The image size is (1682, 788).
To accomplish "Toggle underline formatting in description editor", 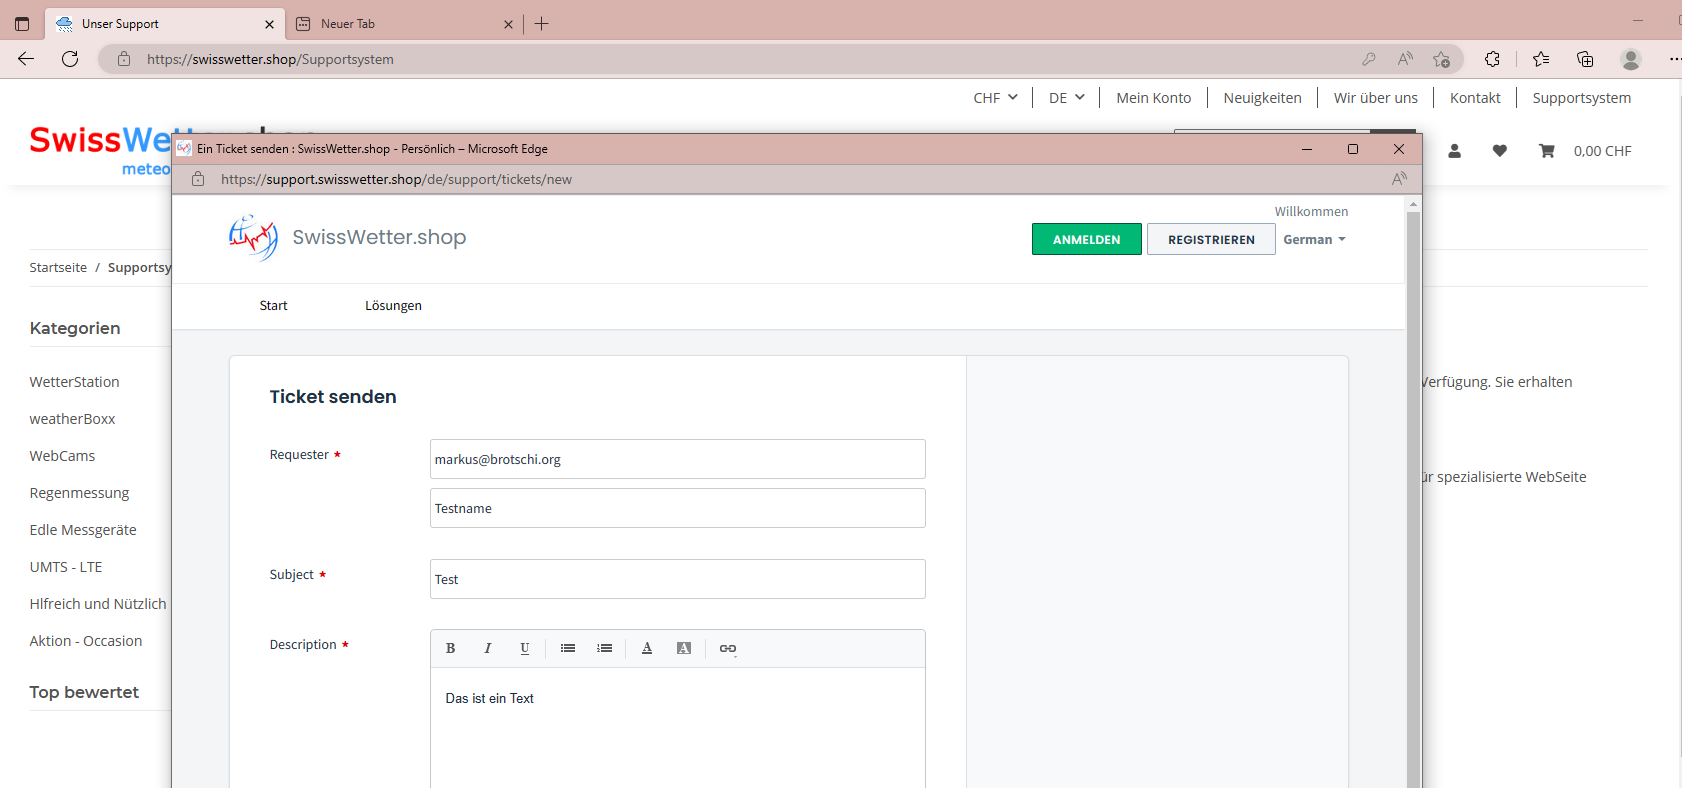I will 525,648.
